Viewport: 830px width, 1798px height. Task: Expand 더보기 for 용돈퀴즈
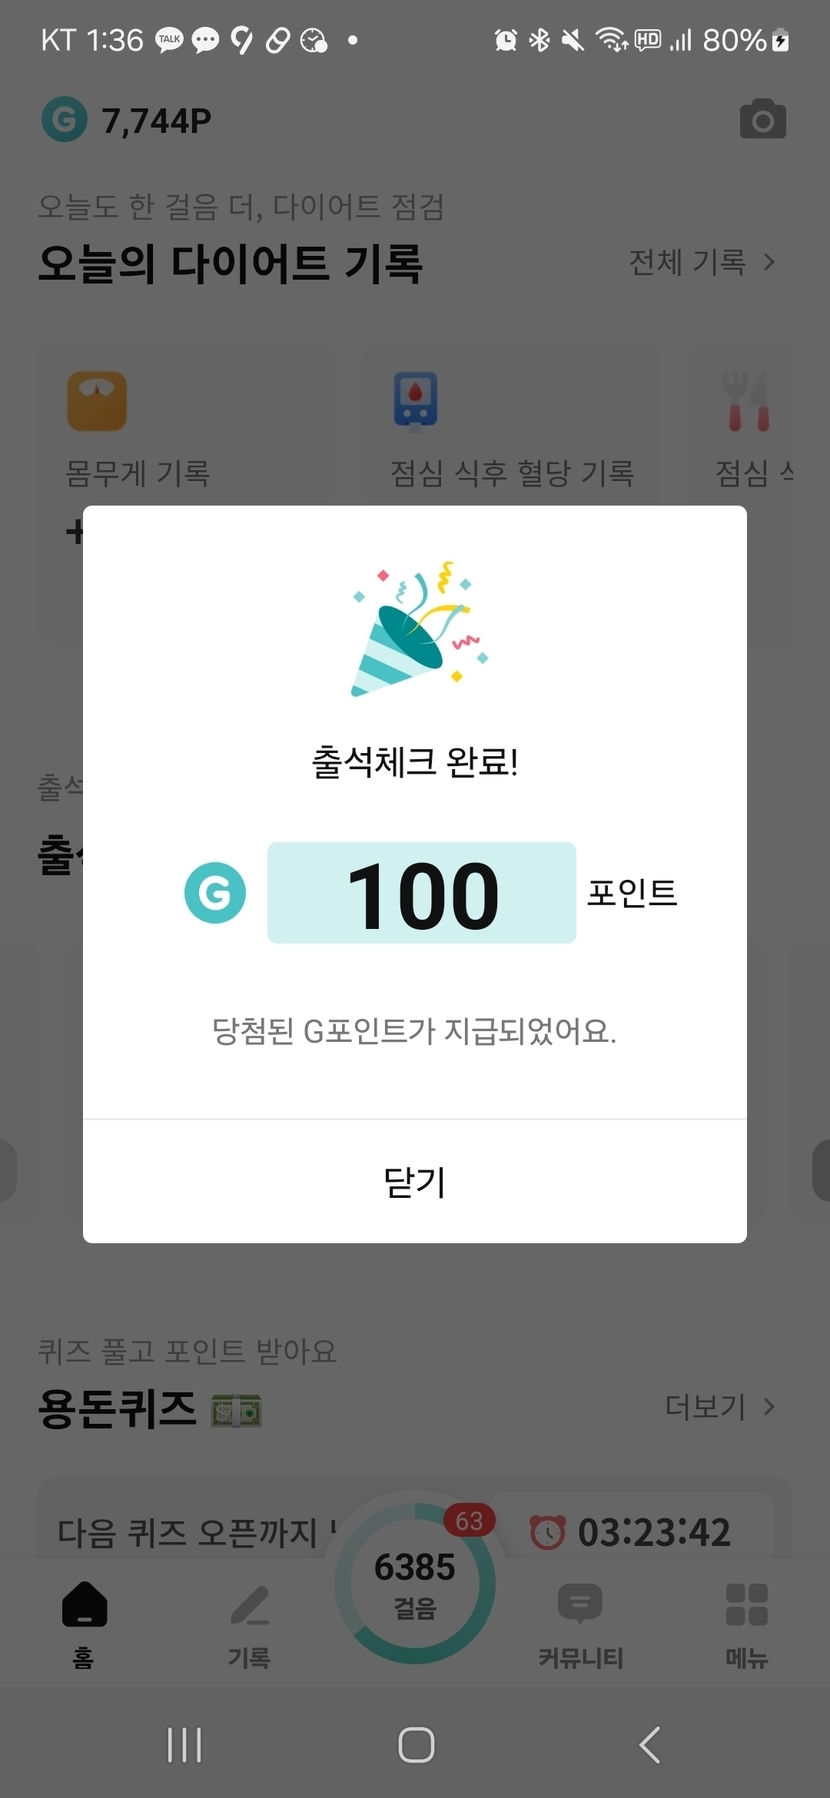pos(720,1407)
